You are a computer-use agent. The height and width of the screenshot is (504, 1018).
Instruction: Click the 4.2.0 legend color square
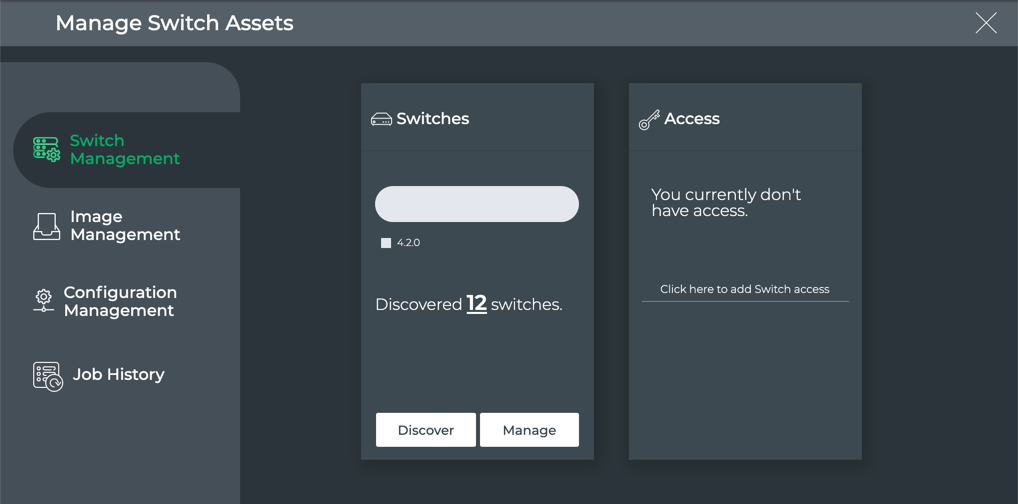386,243
